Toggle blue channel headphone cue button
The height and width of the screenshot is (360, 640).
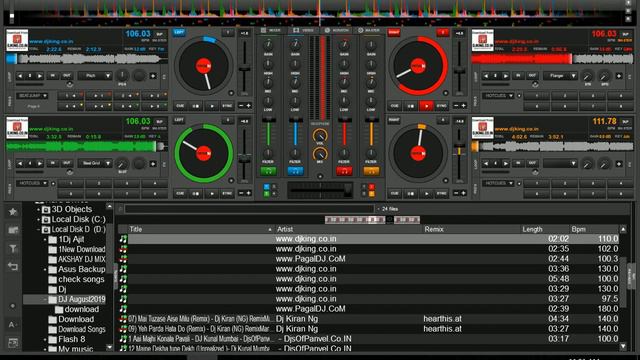click(x=295, y=171)
